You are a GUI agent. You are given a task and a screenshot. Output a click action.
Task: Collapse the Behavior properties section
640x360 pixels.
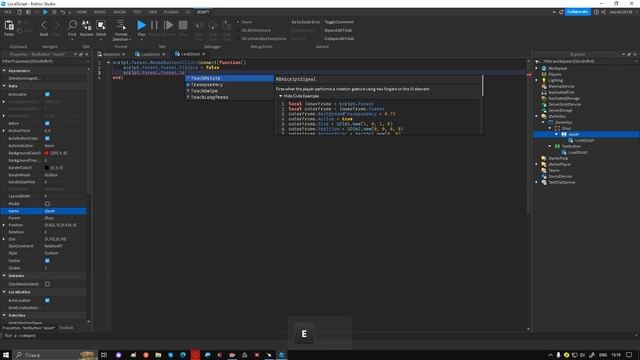click(x=4, y=276)
